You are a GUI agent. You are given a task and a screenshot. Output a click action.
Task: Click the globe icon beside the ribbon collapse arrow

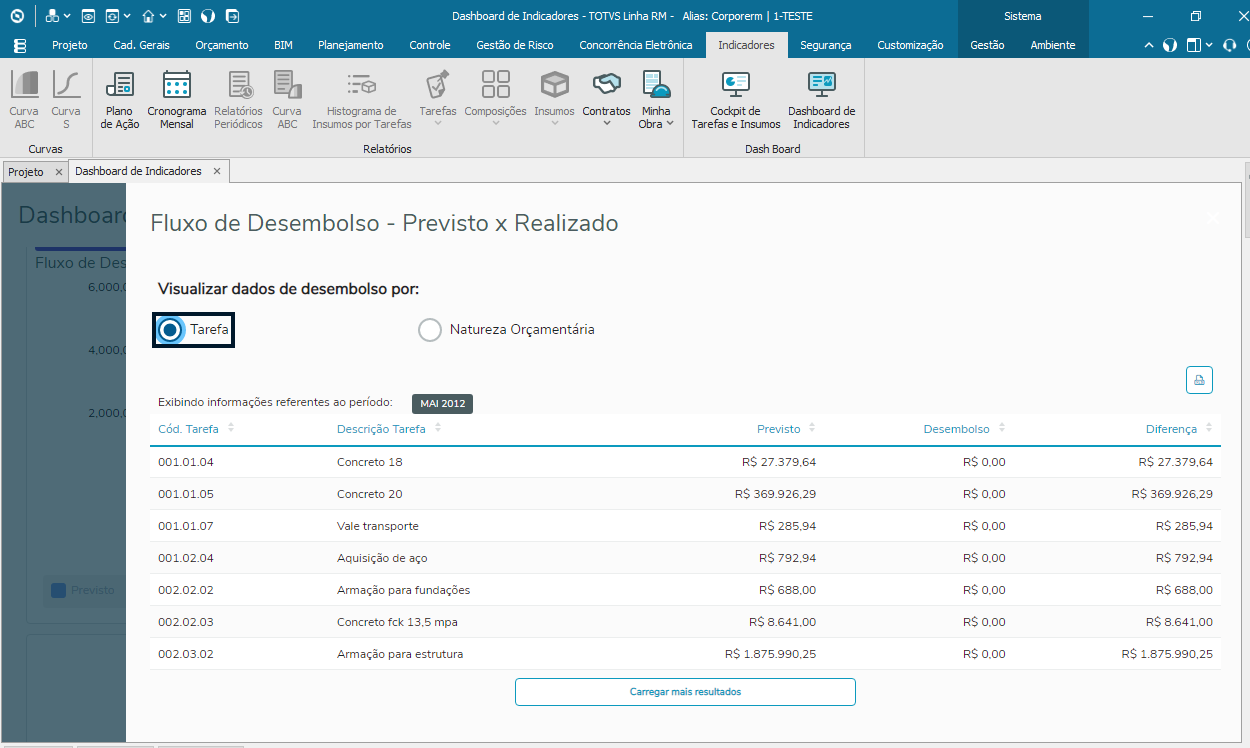pyautogui.click(x=1169, y=45)
